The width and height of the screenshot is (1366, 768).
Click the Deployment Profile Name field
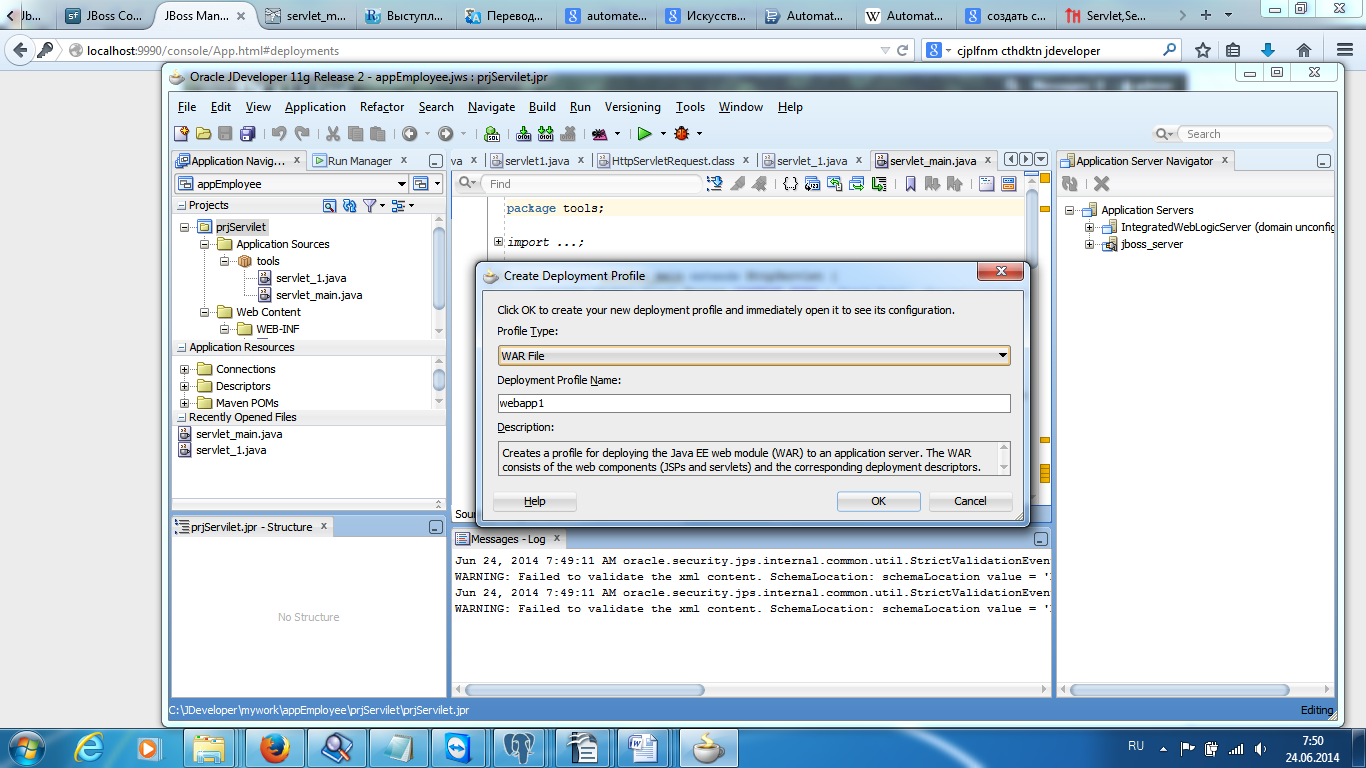click(754, 403)
